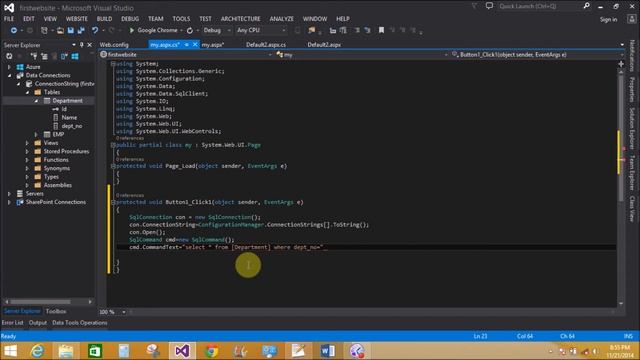Viewport: 640px width, 360px height.
Task: Switch to the my.aspx* tab
Action: click(x=213, y=45)
